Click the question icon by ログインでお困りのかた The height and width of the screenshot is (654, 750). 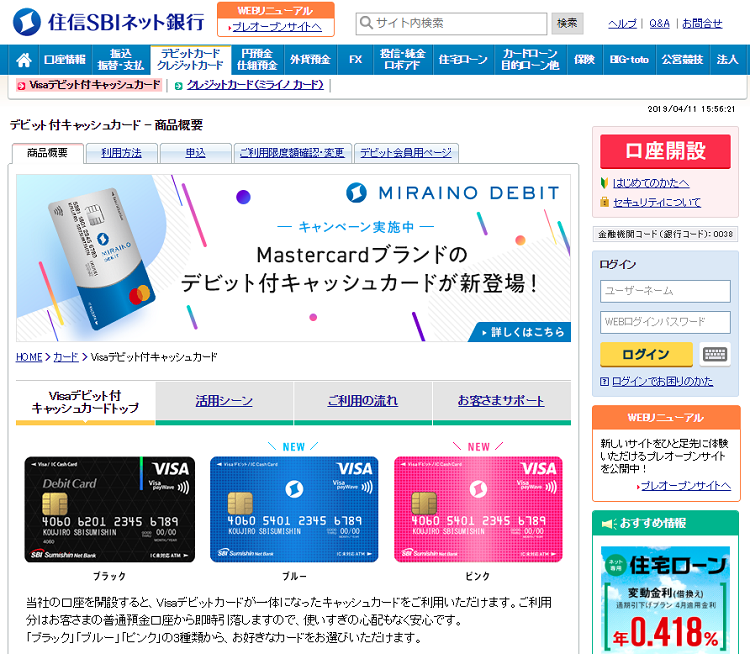604,381
